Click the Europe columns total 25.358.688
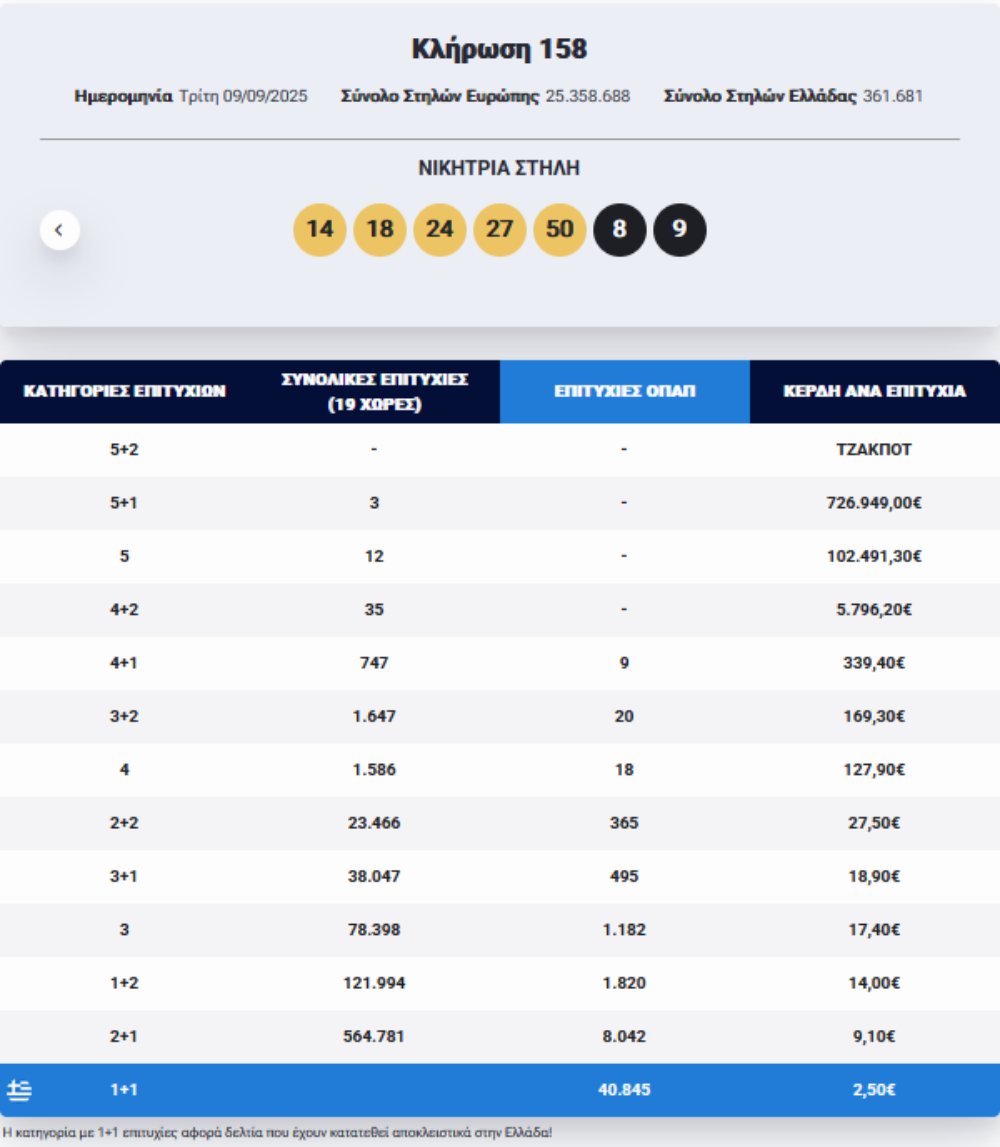This screenshot has height=1147, width=1000. pyautogui.click(x=587, y=97)
